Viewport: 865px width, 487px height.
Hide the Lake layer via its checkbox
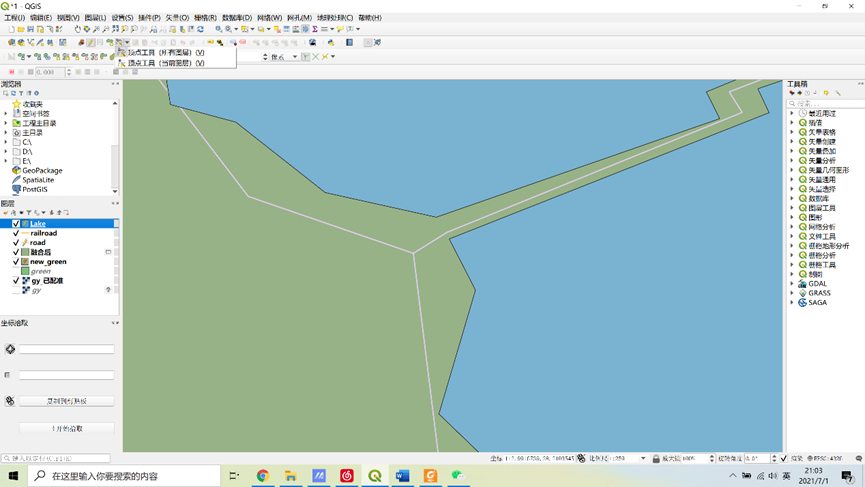(16, 224)
